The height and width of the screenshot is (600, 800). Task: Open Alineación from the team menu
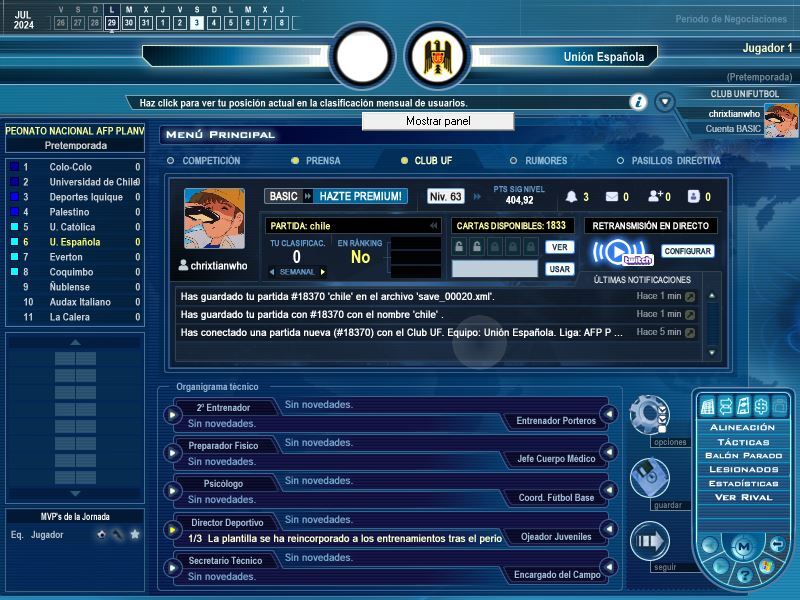coord(742,427)
